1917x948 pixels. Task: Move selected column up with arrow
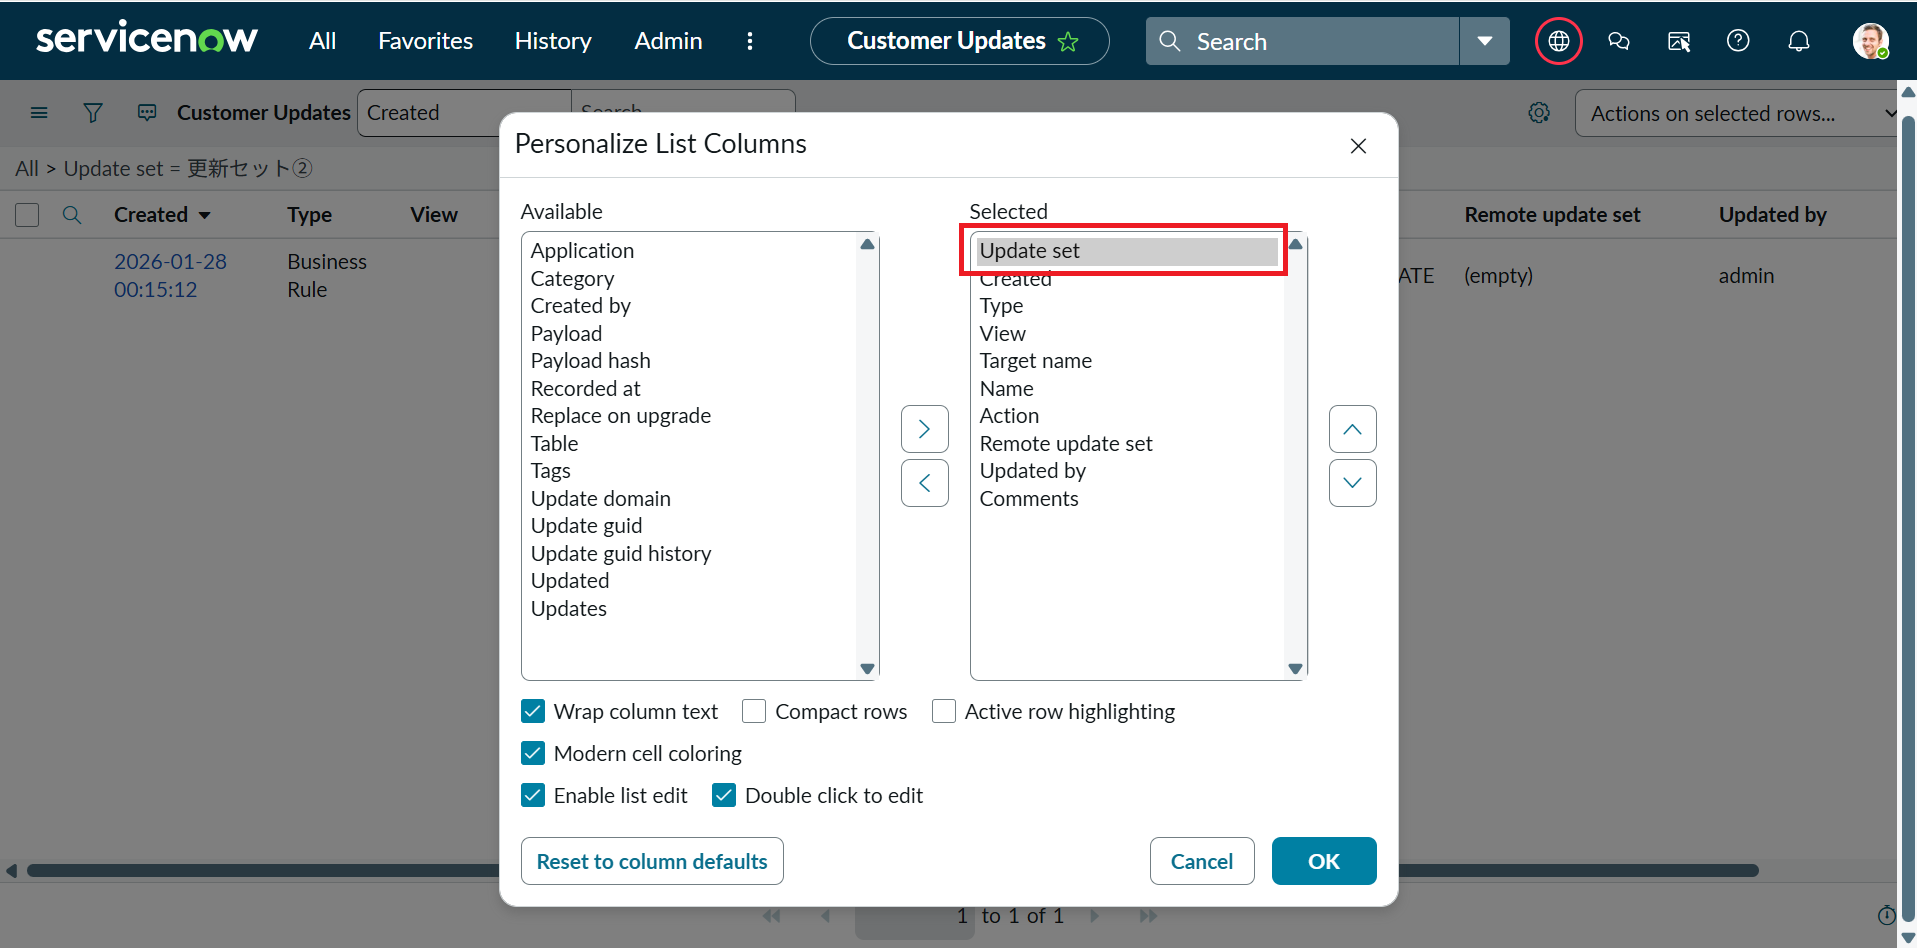pos(1352,429)
